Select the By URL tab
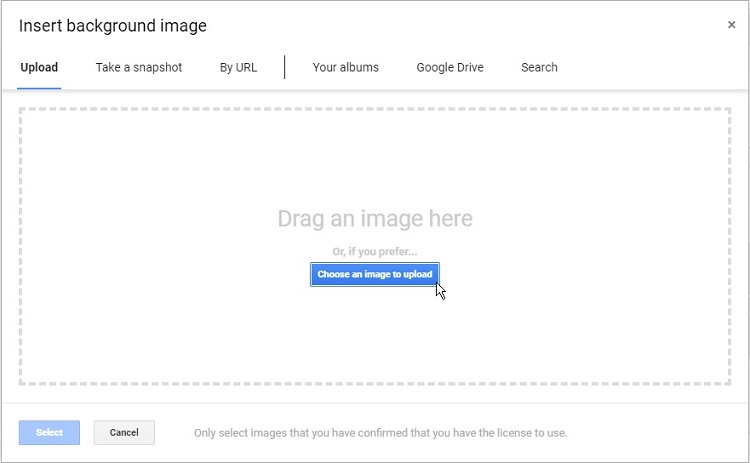This screenshot has height=463, width=750. pos(238,67)
